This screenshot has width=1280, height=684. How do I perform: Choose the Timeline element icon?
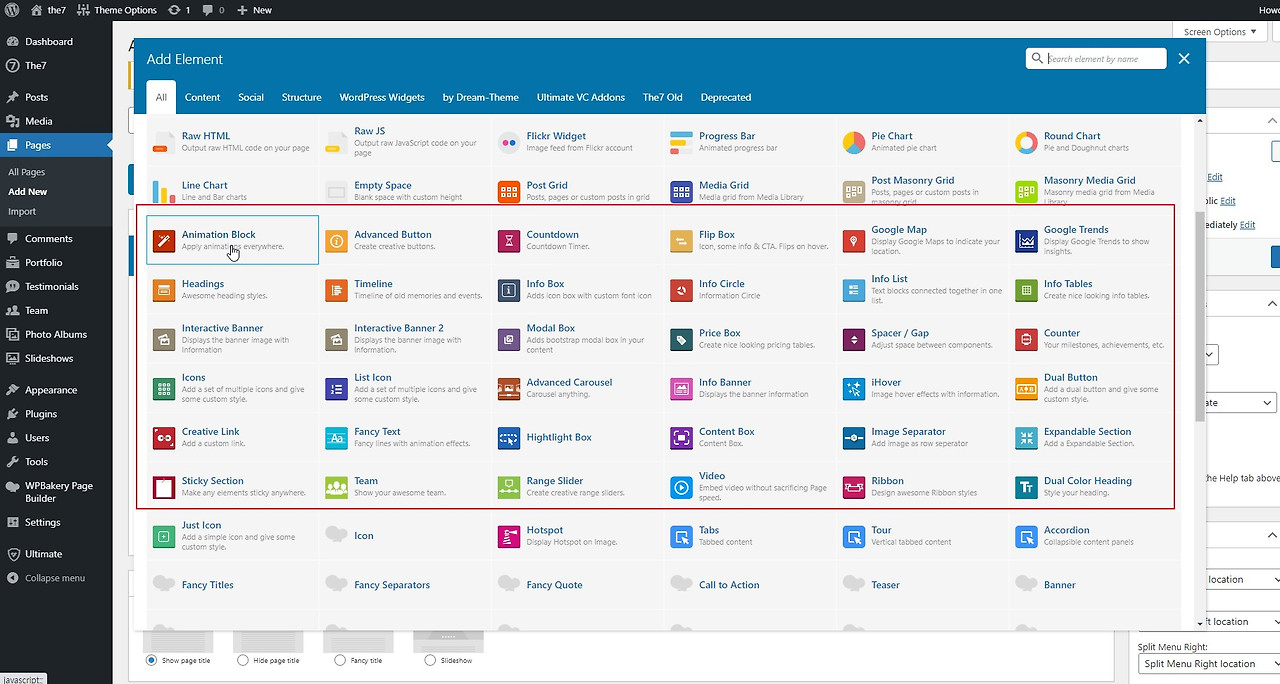336,290
